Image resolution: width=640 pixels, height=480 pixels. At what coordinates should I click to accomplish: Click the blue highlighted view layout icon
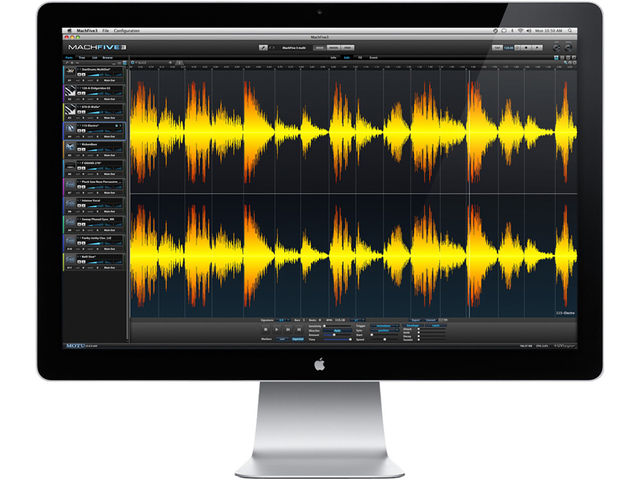[x=556, y=58]
